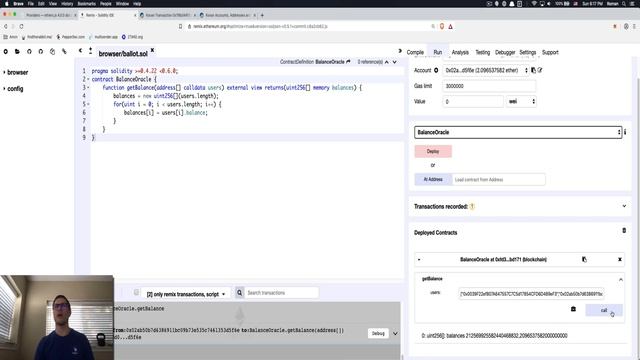The width and height of the screenshot is (640, 360).
Task: Click the browser reload button
Action: tap(21, 26)
